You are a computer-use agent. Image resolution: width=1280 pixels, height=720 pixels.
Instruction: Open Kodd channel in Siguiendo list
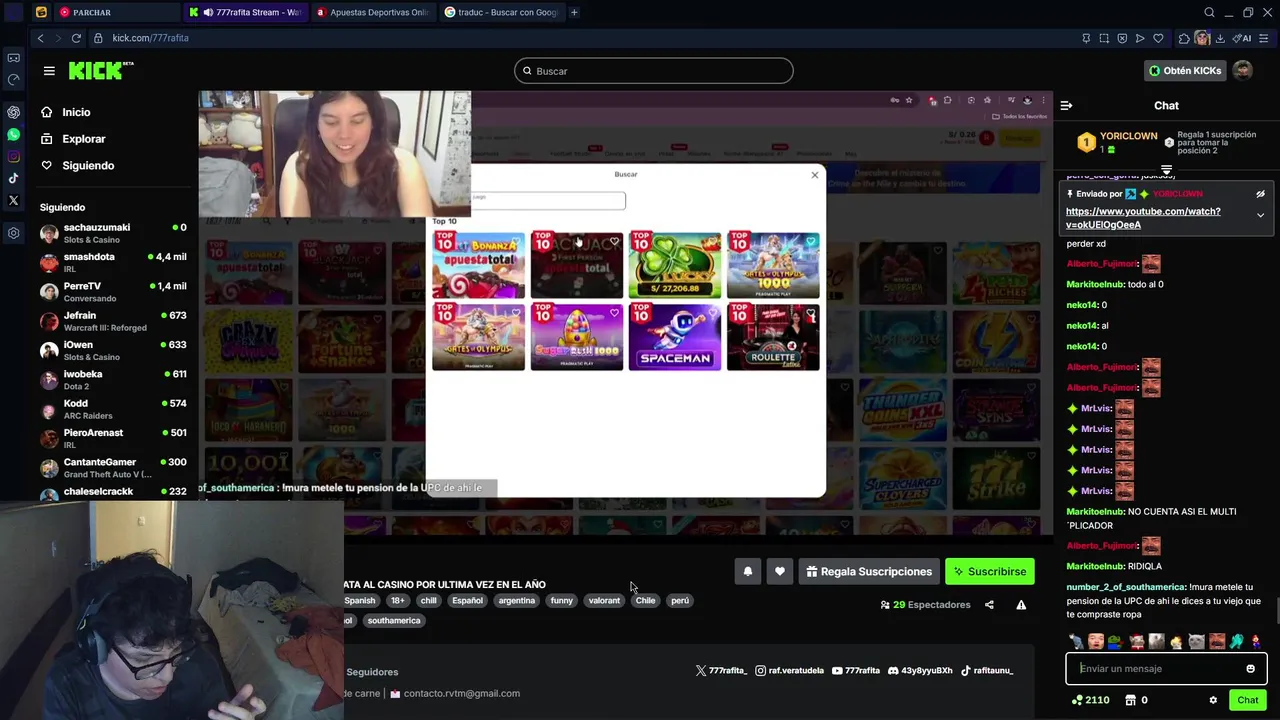point(113,409)
